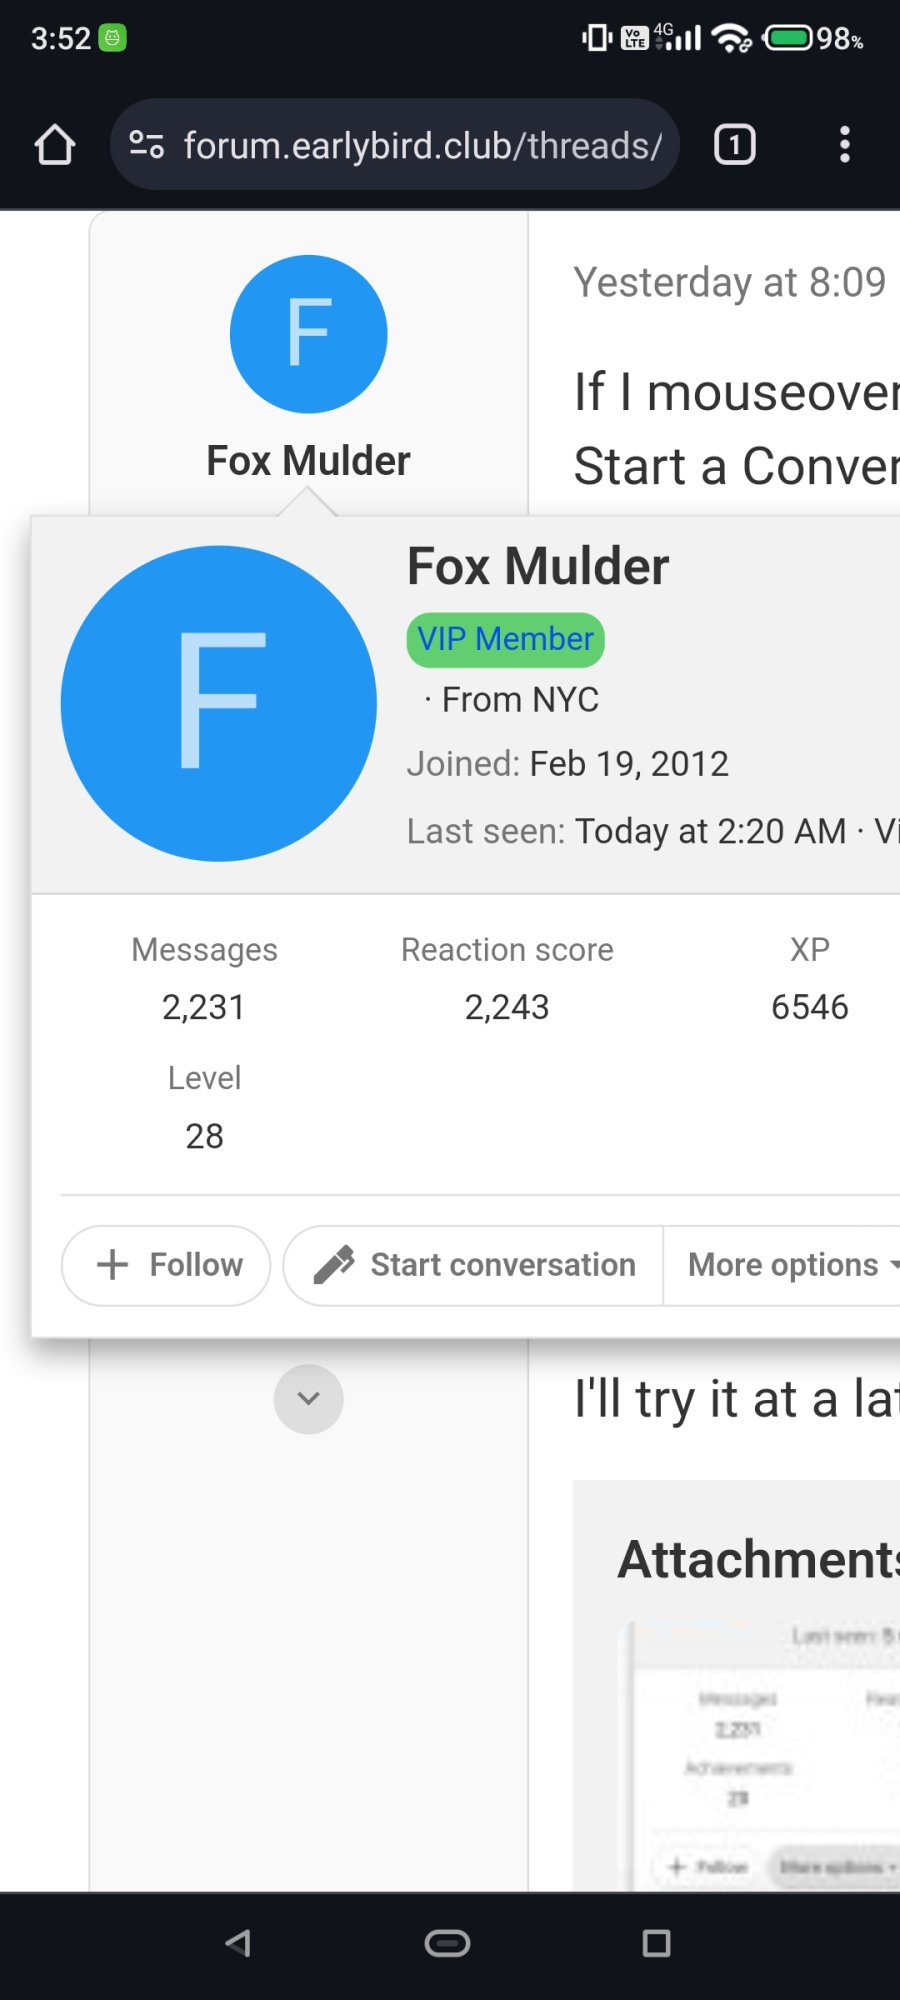Tap the Android back navigation button
The height and width of the screenshot is (2000, 900).
[x=238, y=1943]
